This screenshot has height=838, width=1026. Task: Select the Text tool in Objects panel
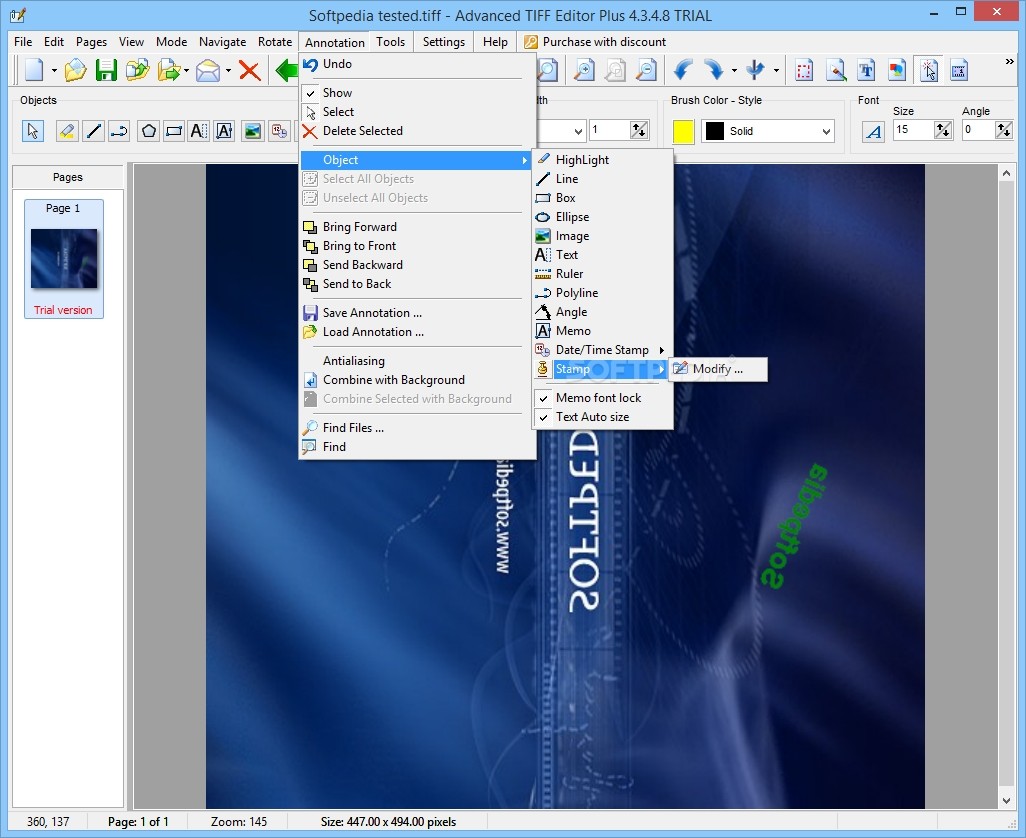[x=198, y=131]
